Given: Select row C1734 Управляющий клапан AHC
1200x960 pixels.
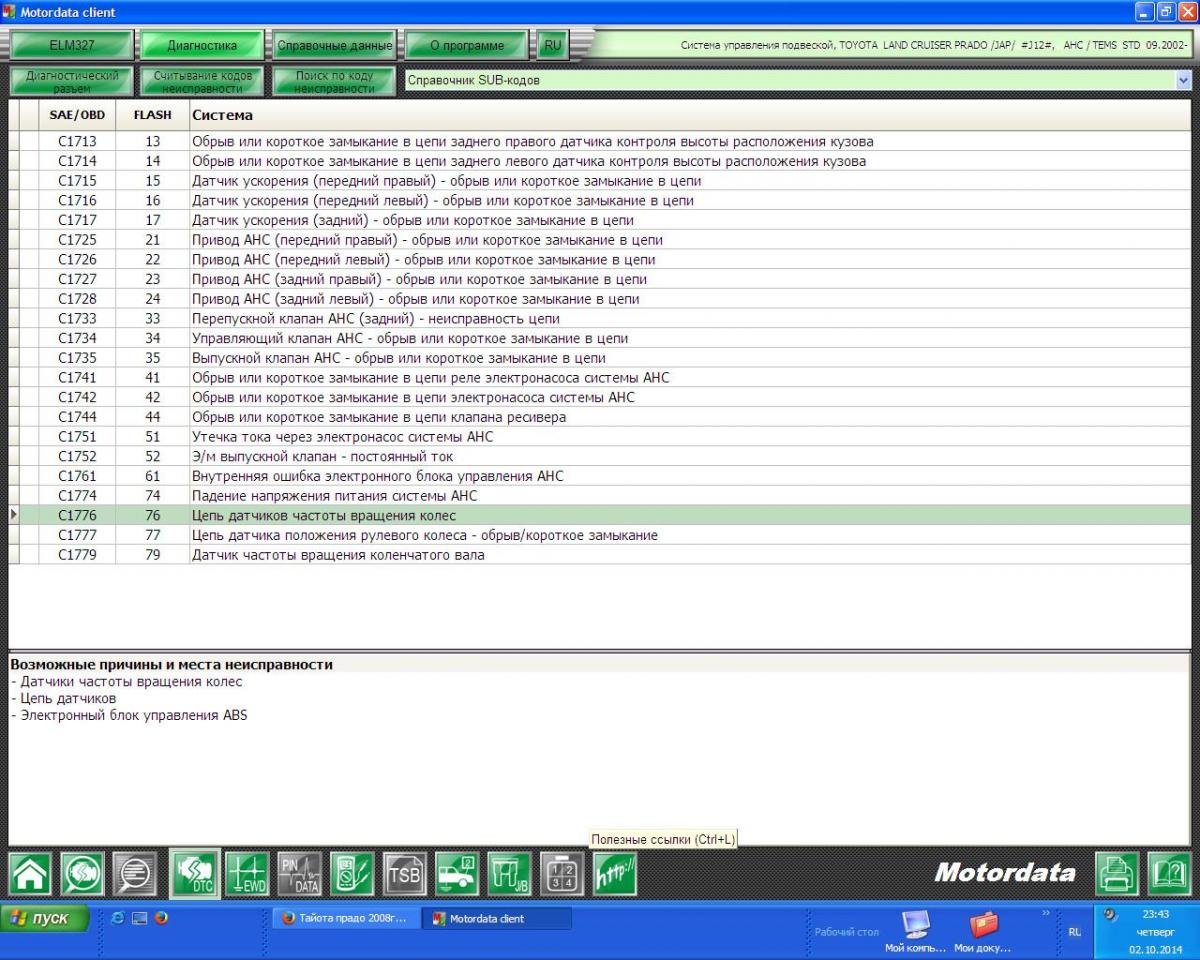Looking at the screenshot, I should point(600,338).
